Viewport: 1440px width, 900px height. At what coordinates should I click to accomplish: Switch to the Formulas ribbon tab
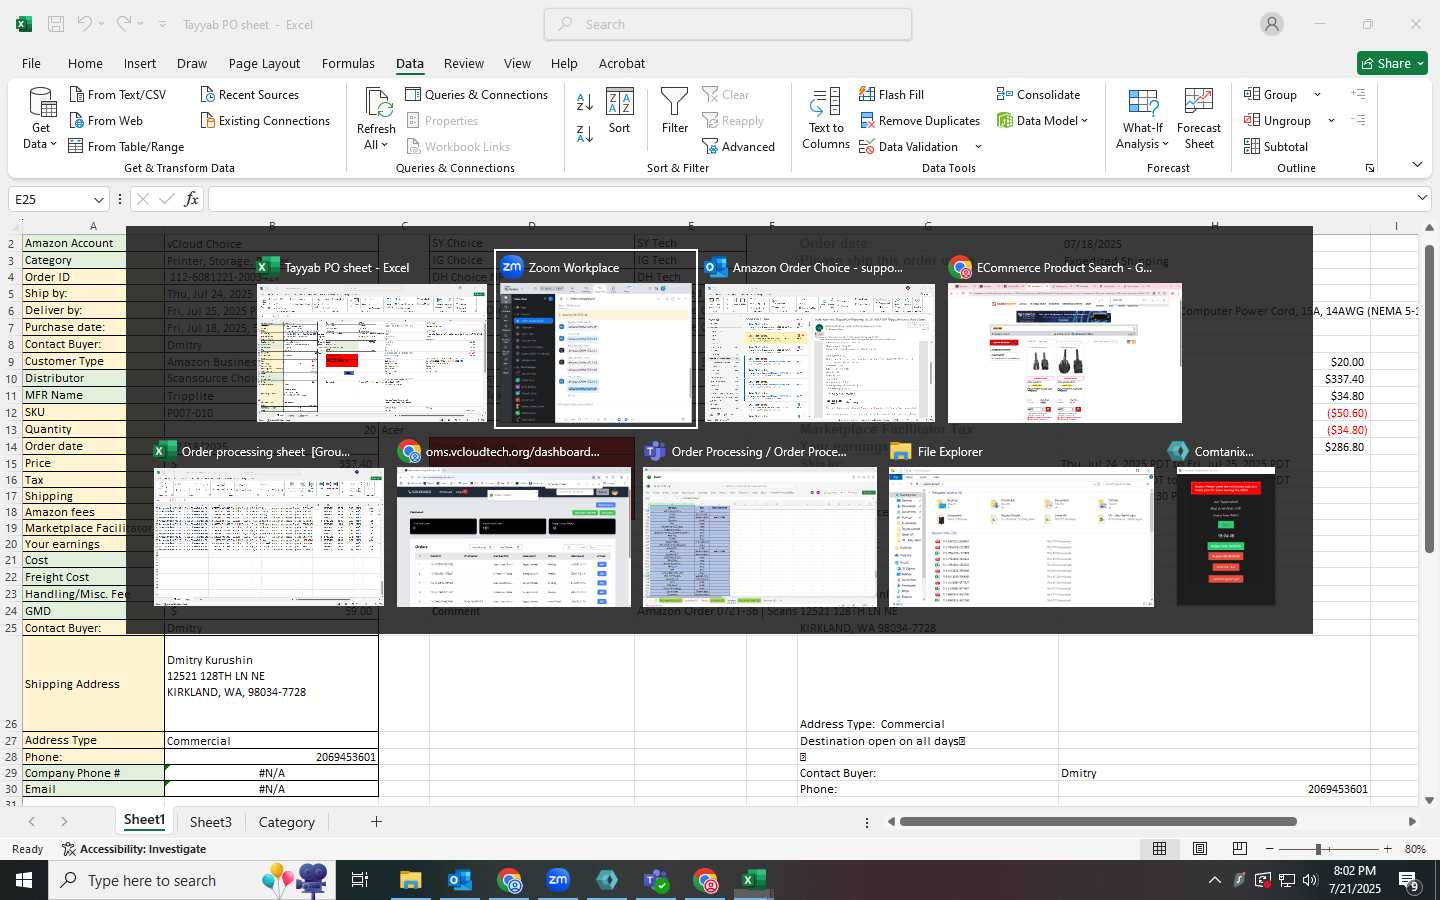[x=348, y=63]
